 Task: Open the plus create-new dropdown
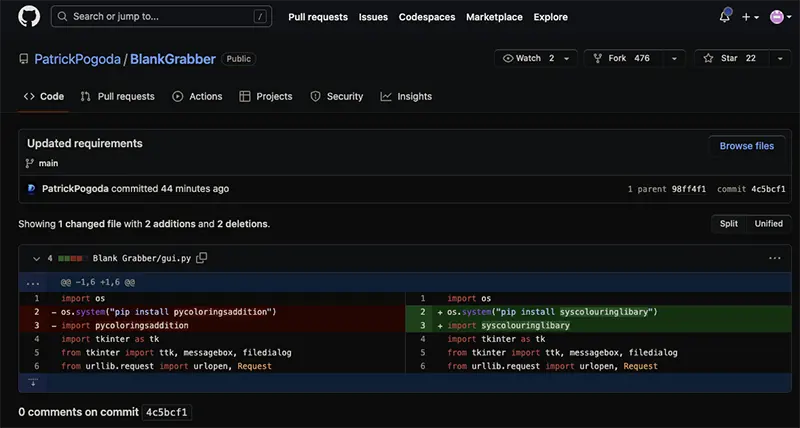(750, 17)
